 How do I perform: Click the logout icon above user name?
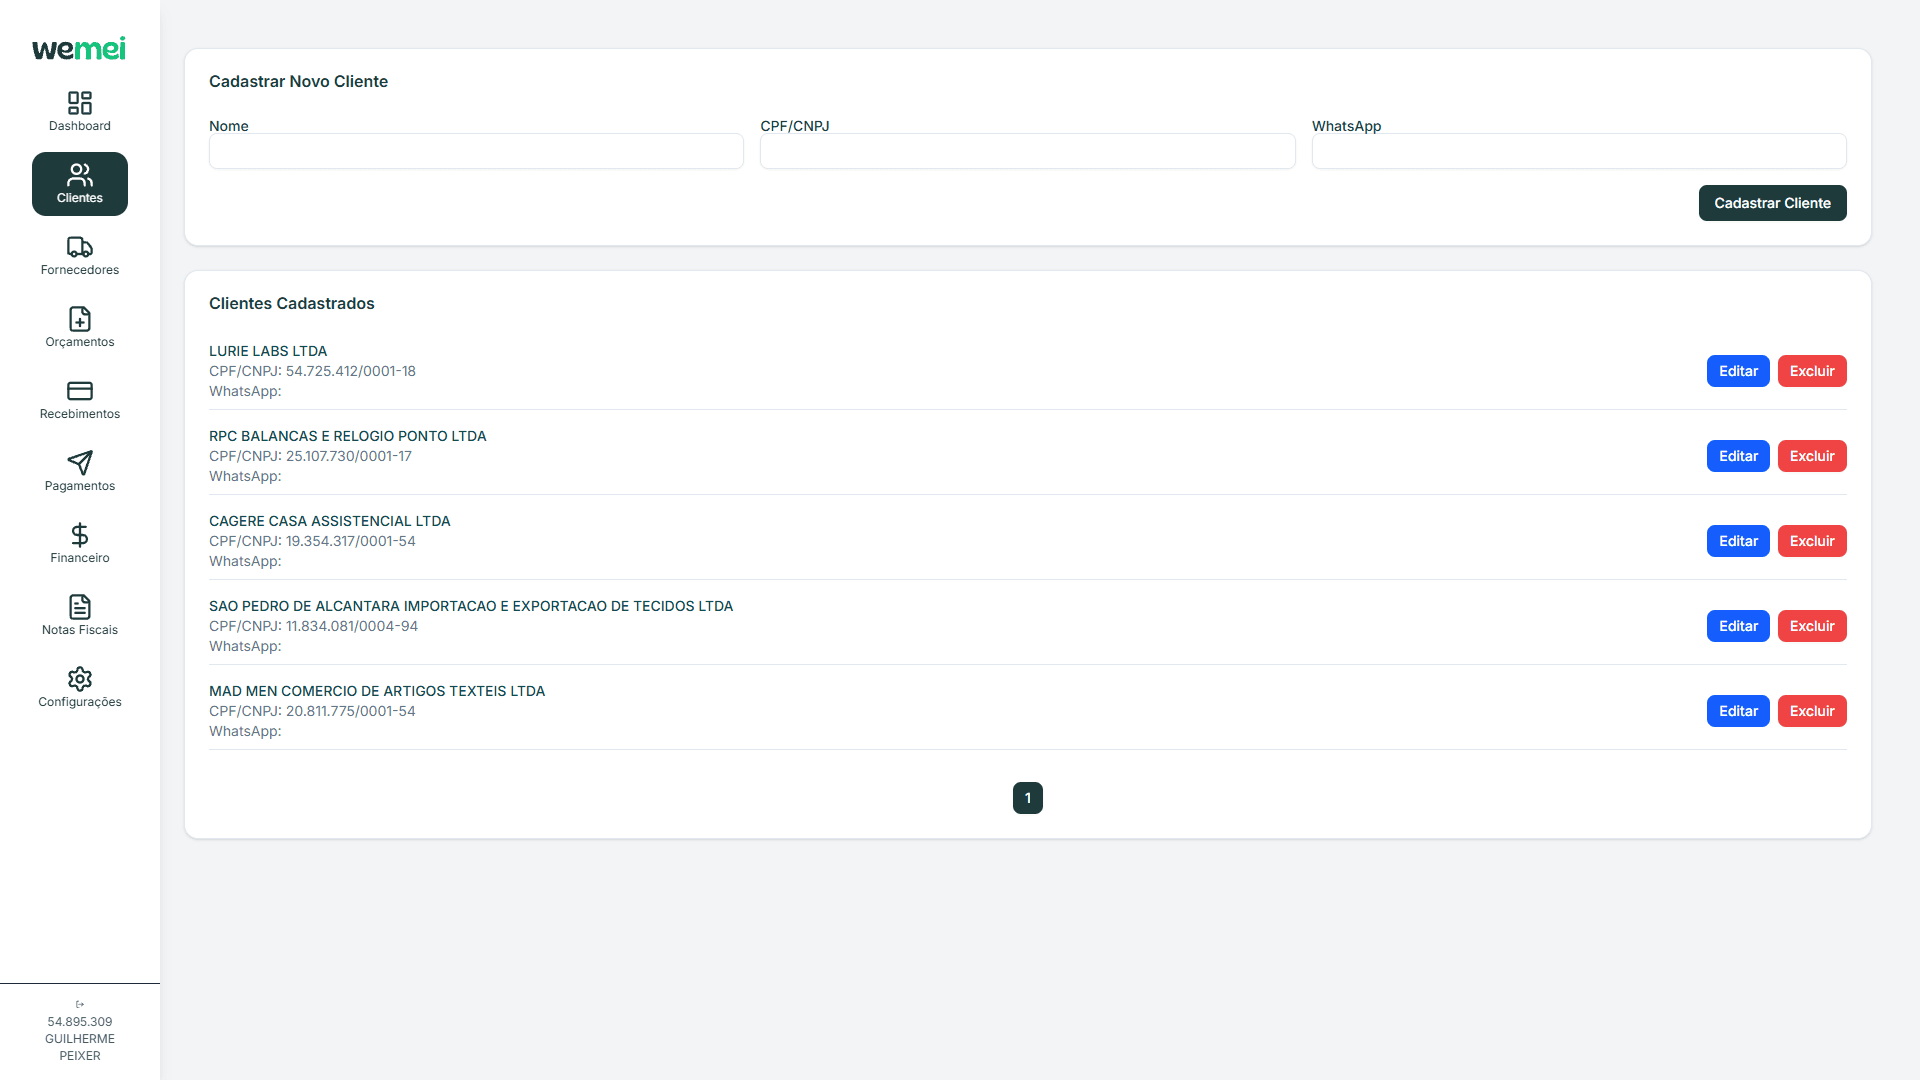coord(80,1004)
